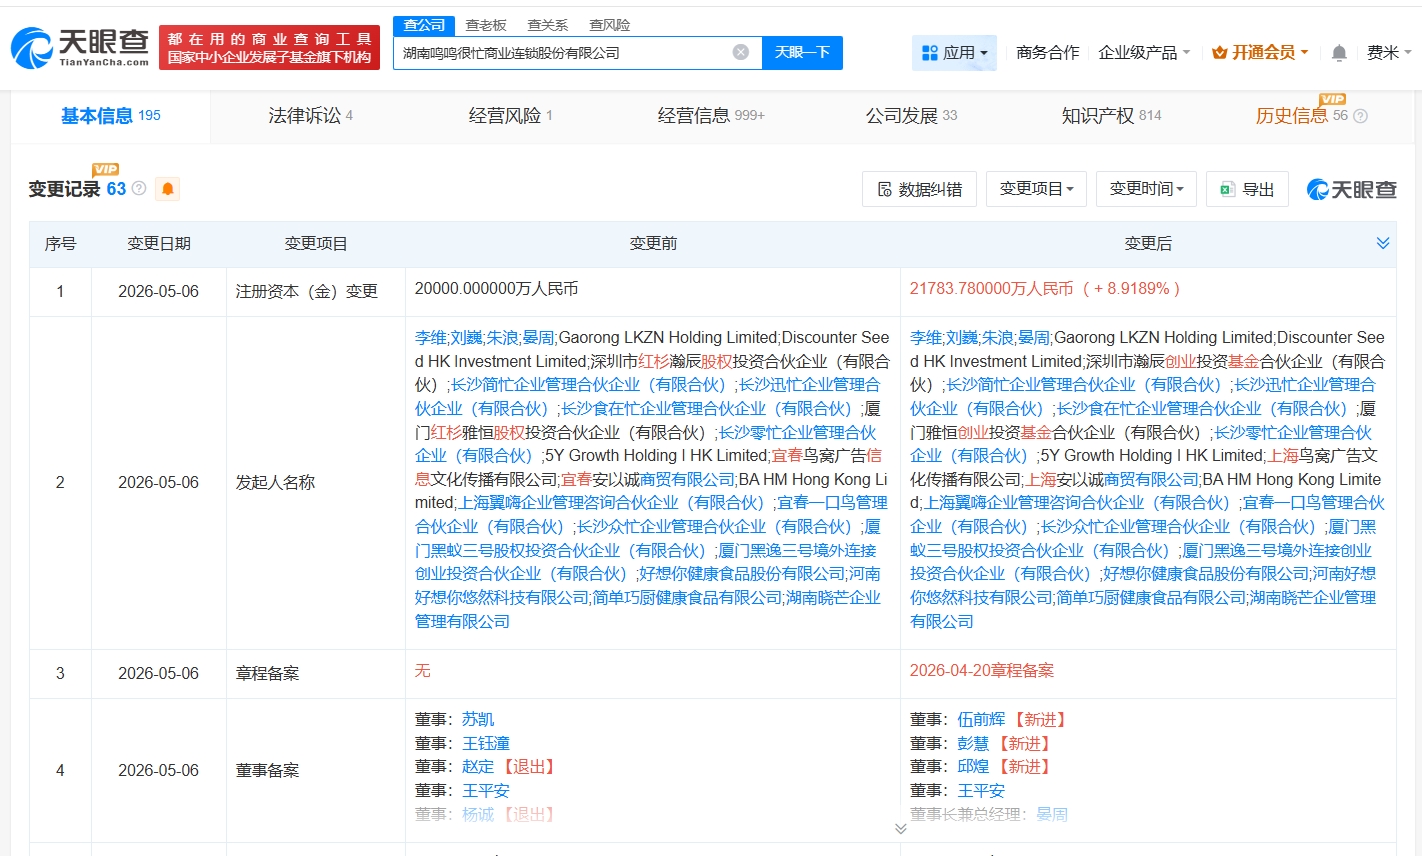Switch to the 公司发展 tab

tap(911, 116)
